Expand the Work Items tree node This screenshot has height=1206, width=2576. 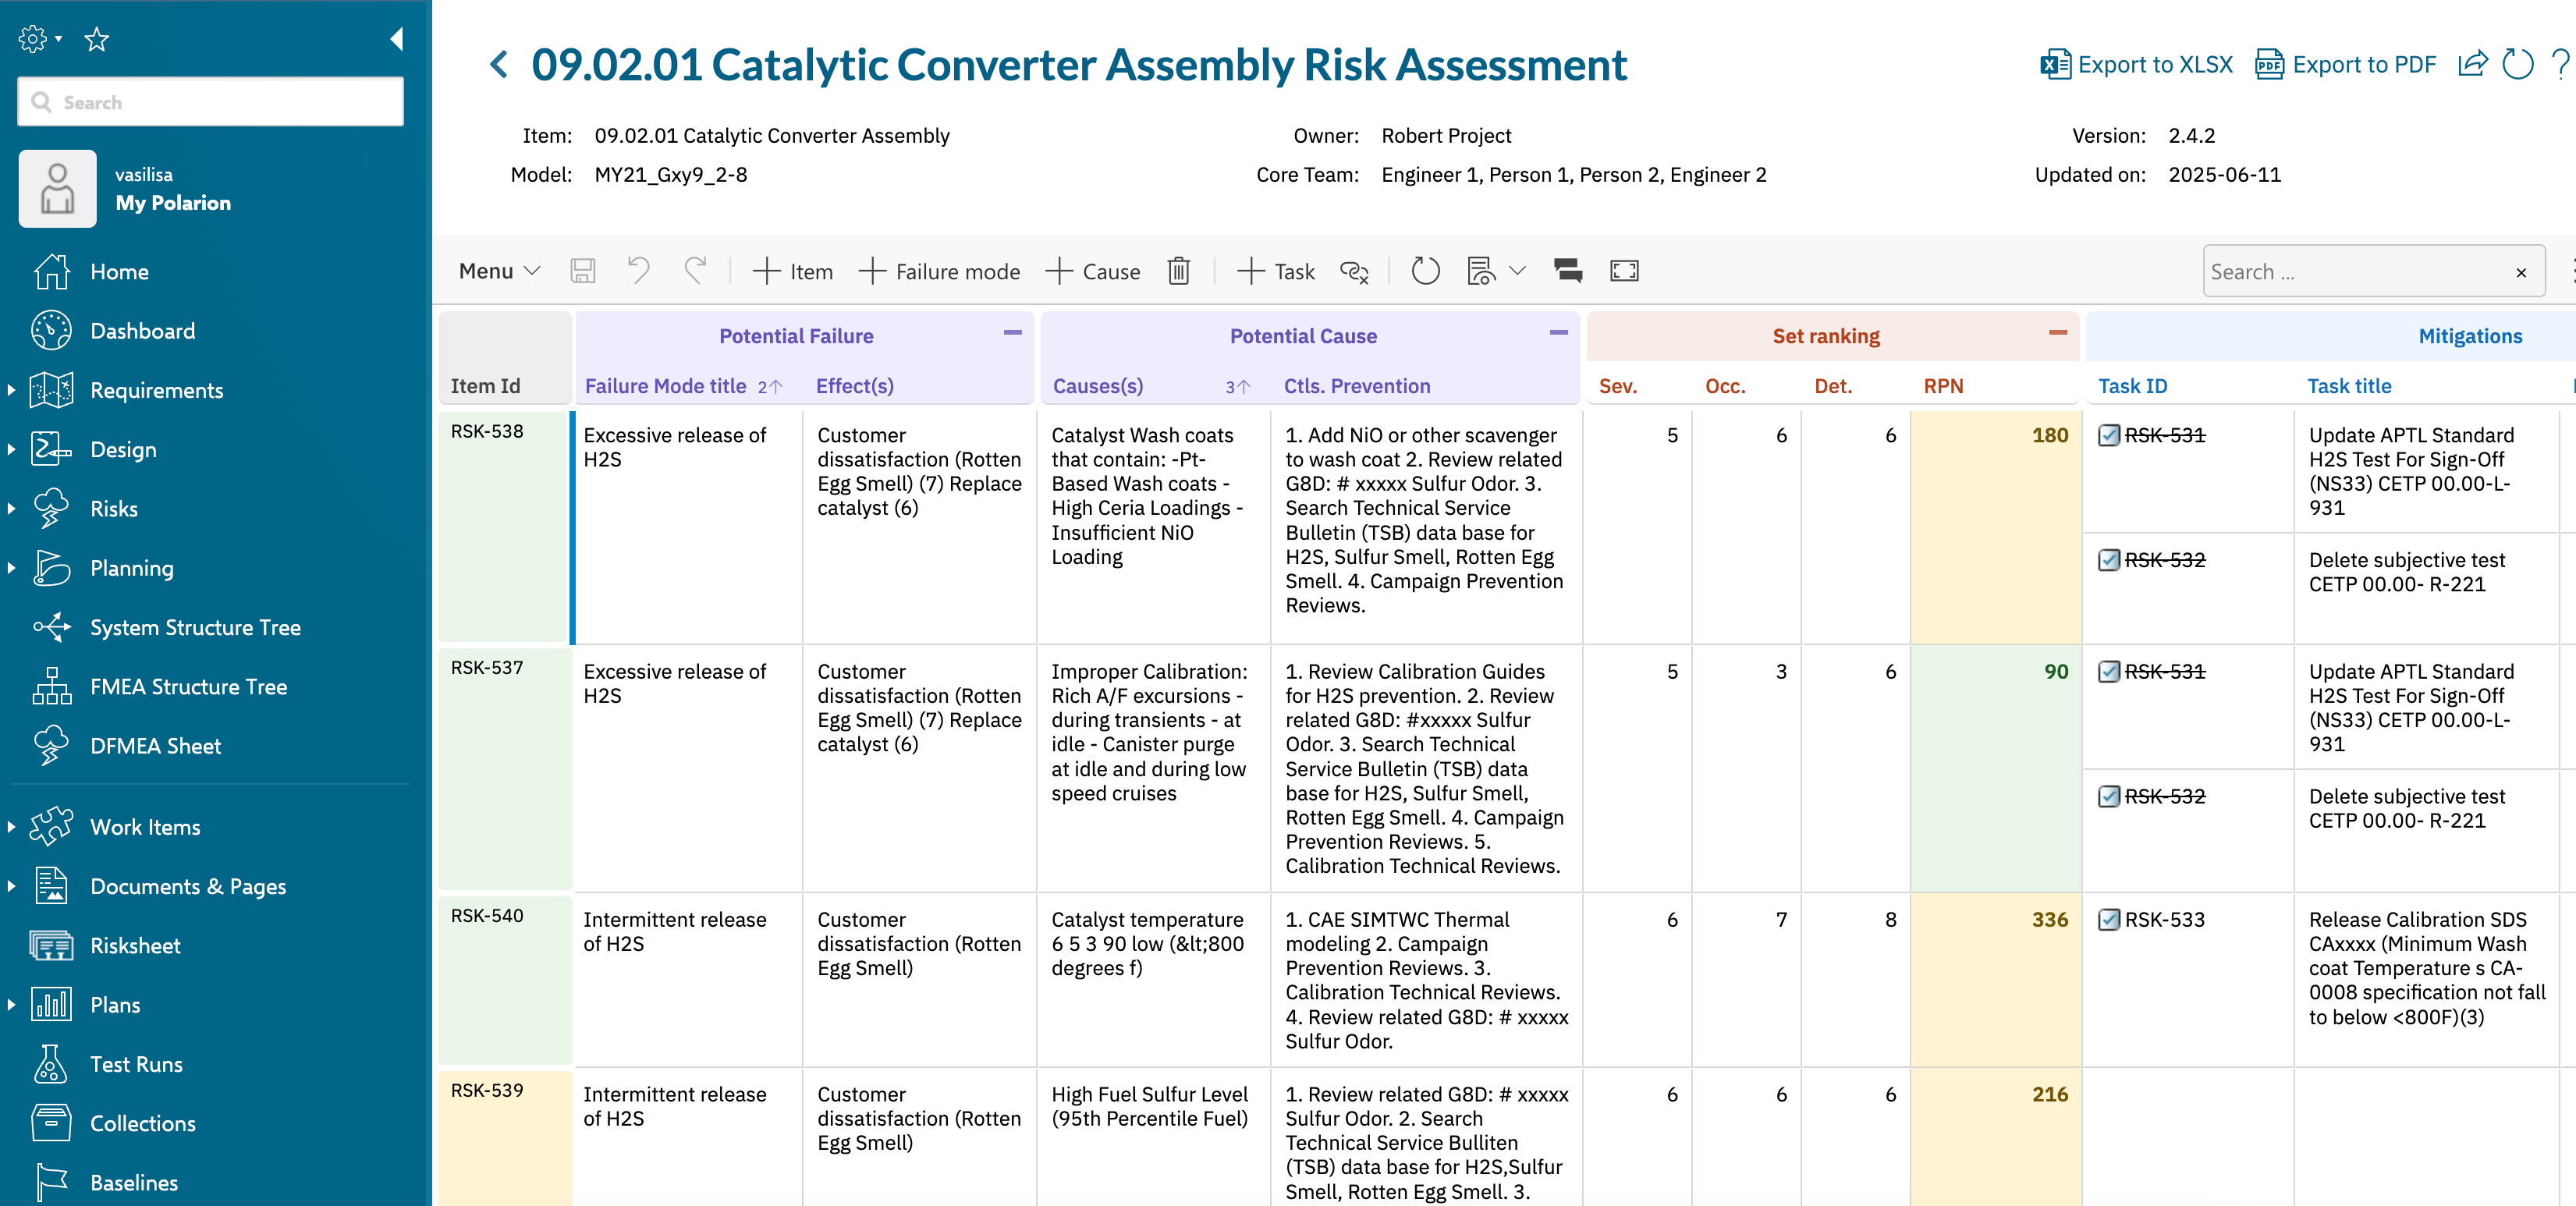(x=11, y=827)
